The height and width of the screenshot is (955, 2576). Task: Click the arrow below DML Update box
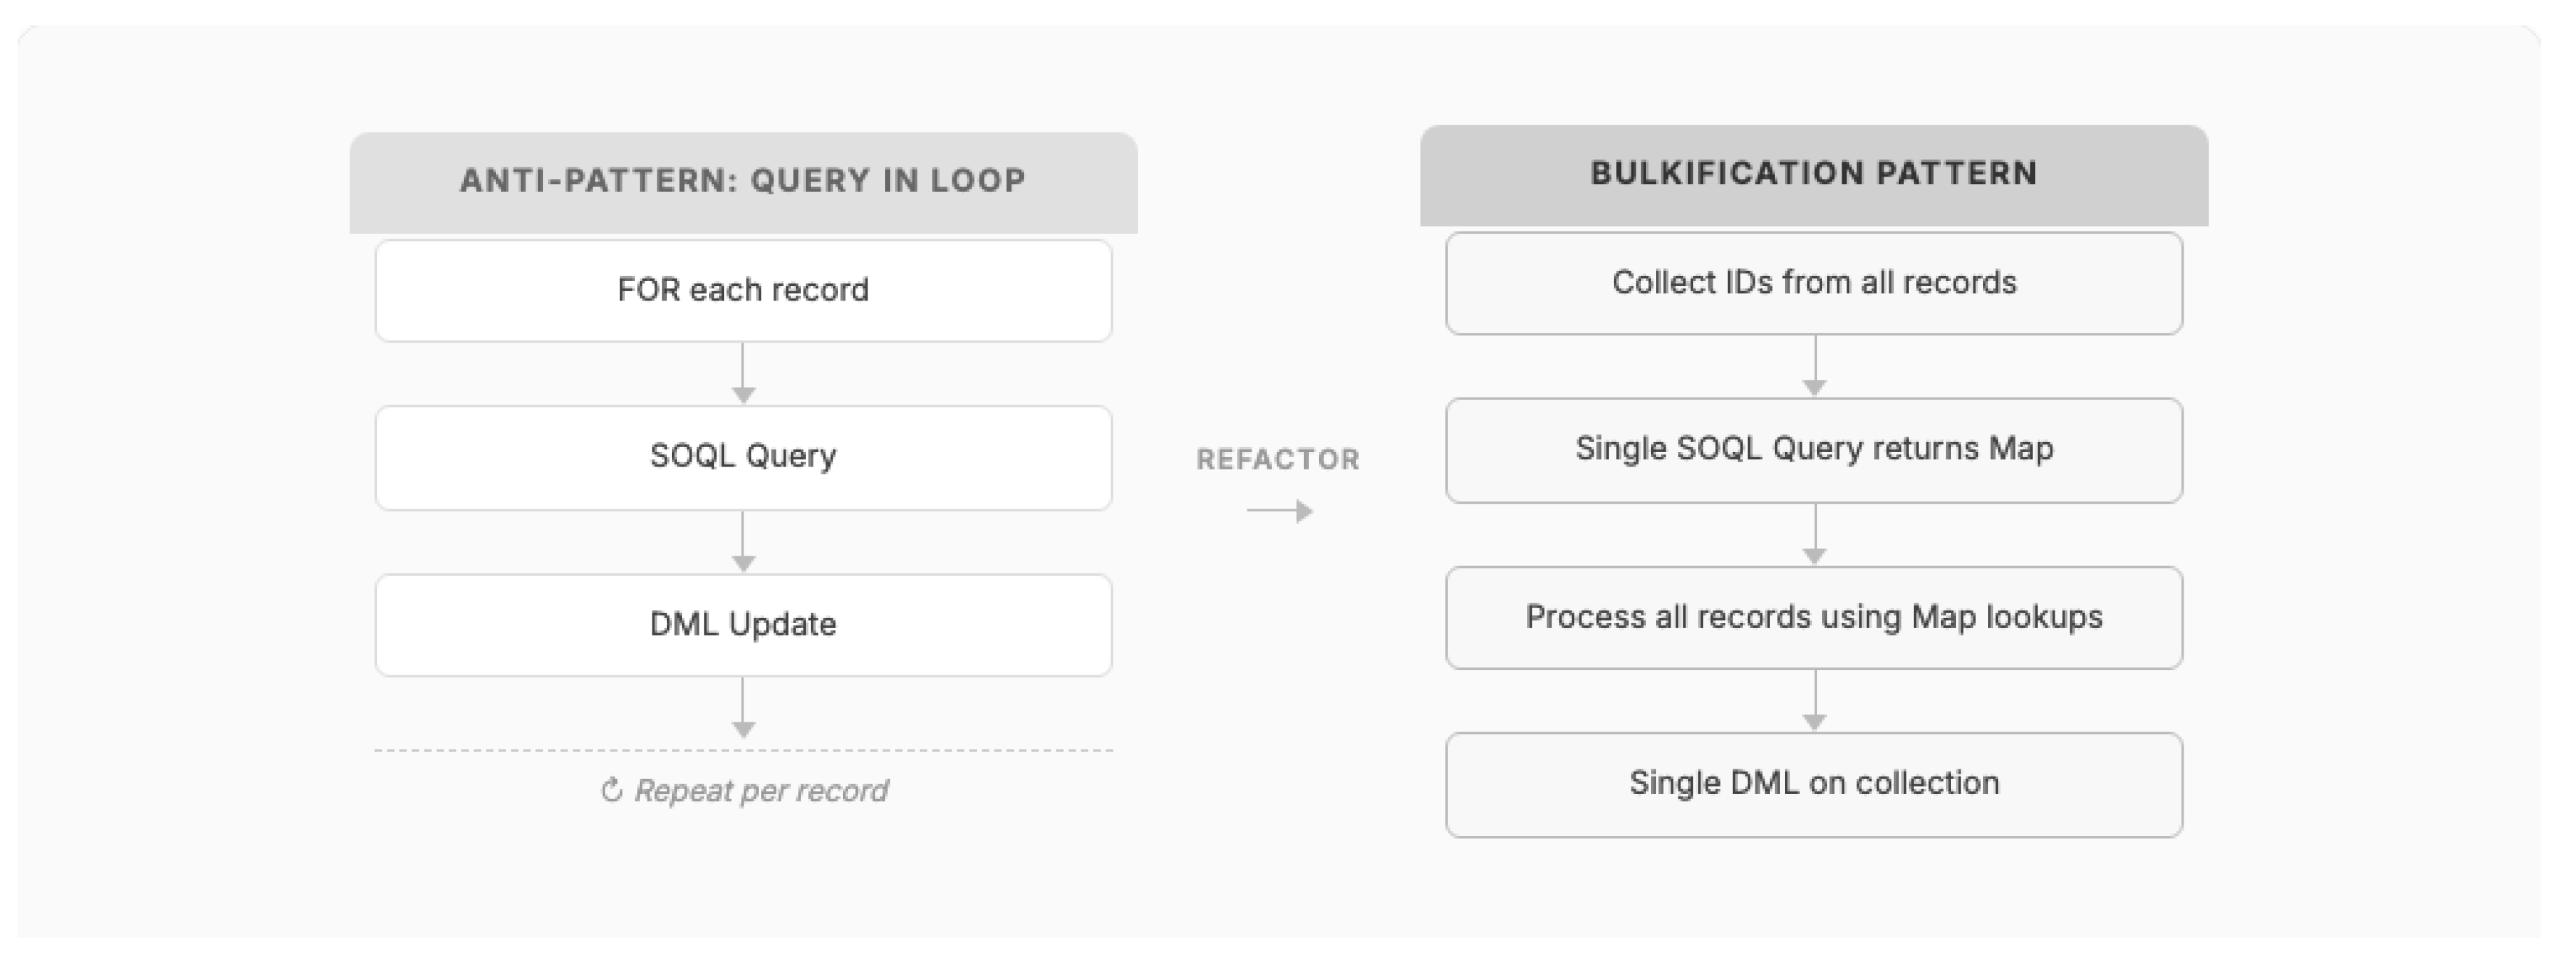[743, 708]
